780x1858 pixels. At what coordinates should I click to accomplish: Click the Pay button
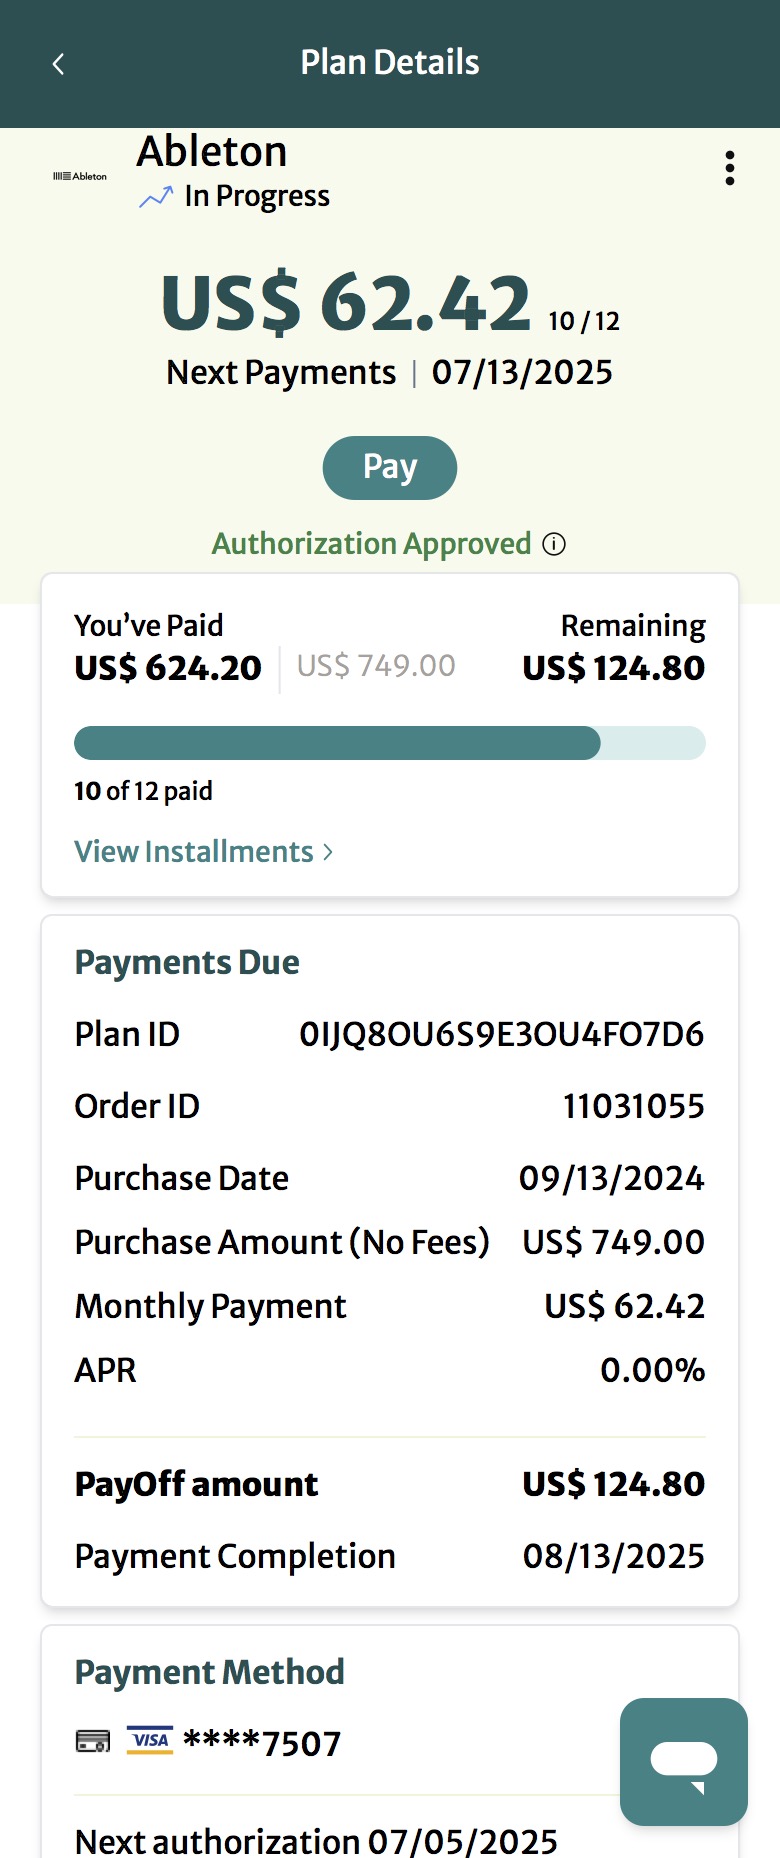390,468
